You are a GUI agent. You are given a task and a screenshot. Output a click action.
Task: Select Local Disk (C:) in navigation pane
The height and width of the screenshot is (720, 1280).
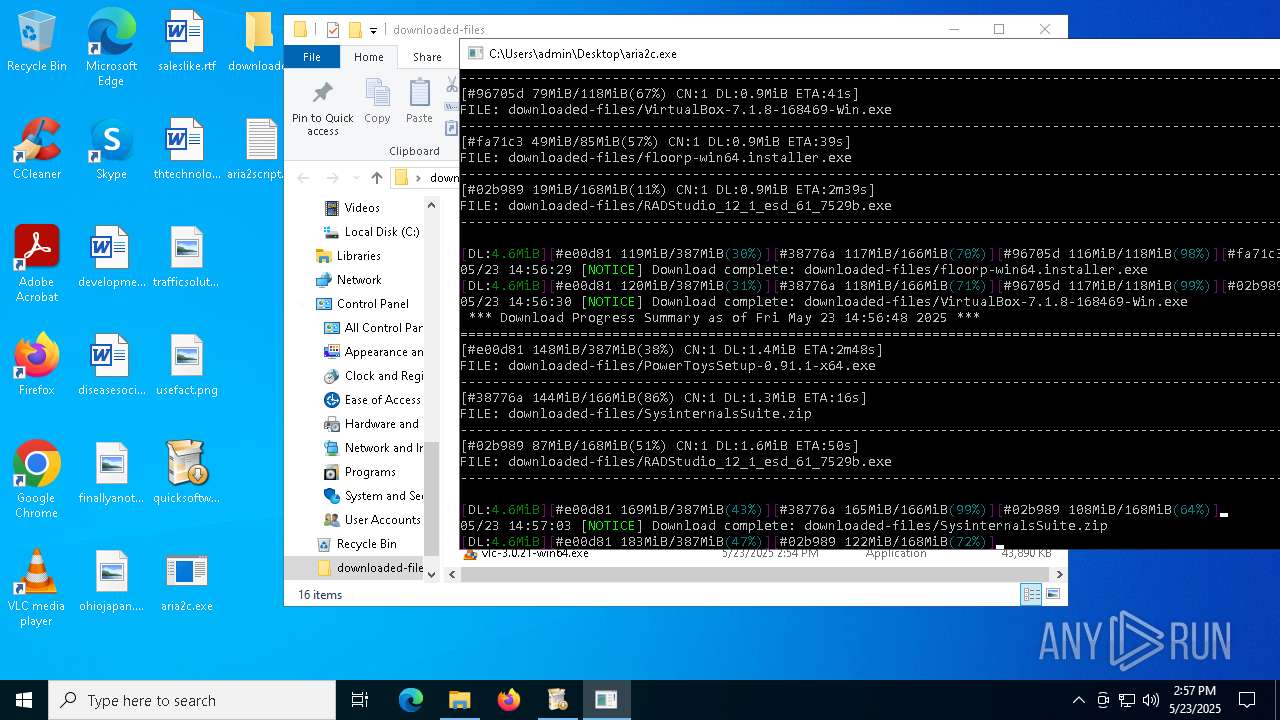371,232
